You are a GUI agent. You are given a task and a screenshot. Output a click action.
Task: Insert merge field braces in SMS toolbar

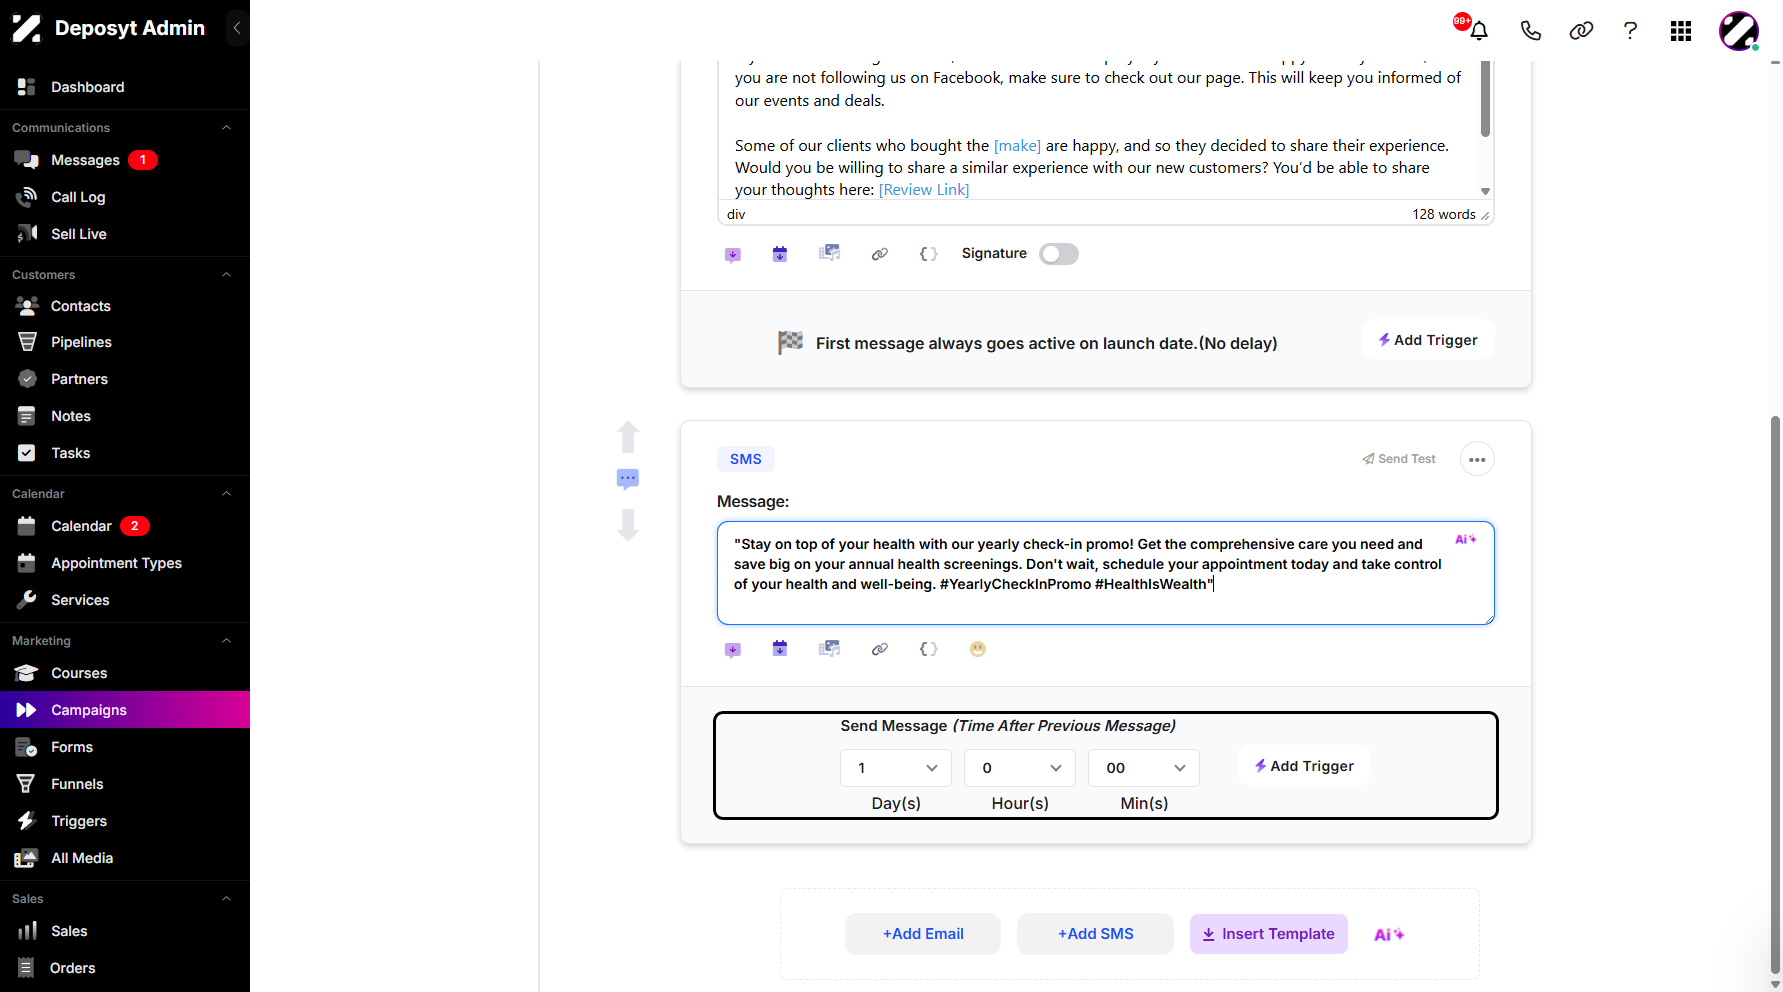click(929, 649)
